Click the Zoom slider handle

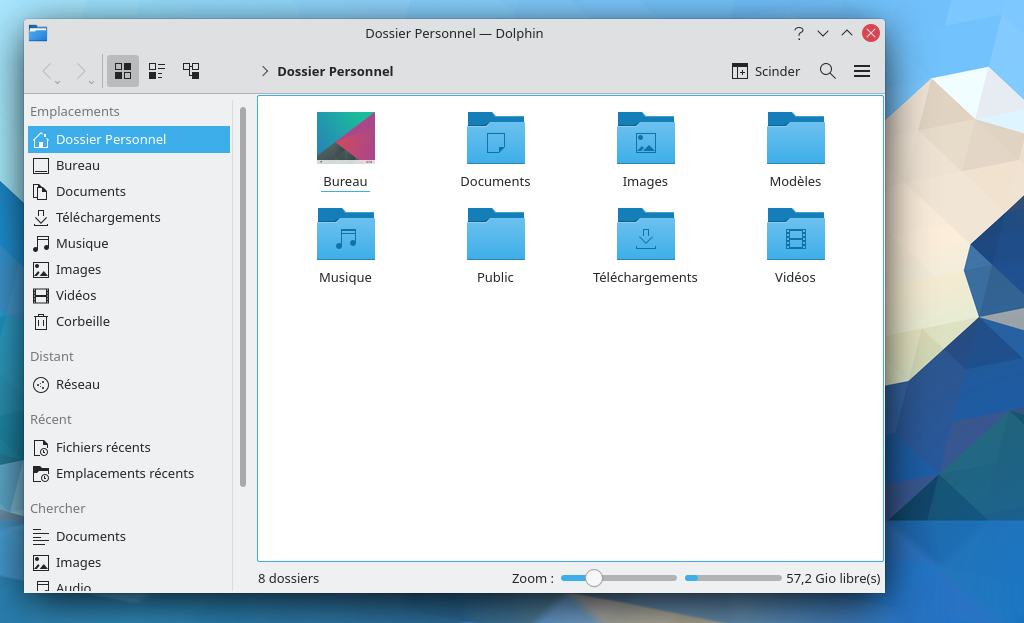point(594,578)
